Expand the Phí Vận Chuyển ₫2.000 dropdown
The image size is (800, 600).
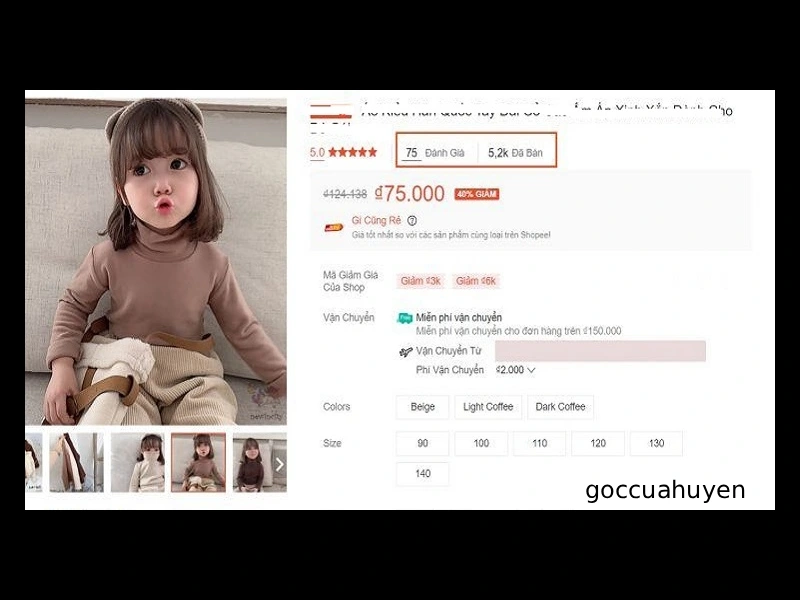coord(516,370)
